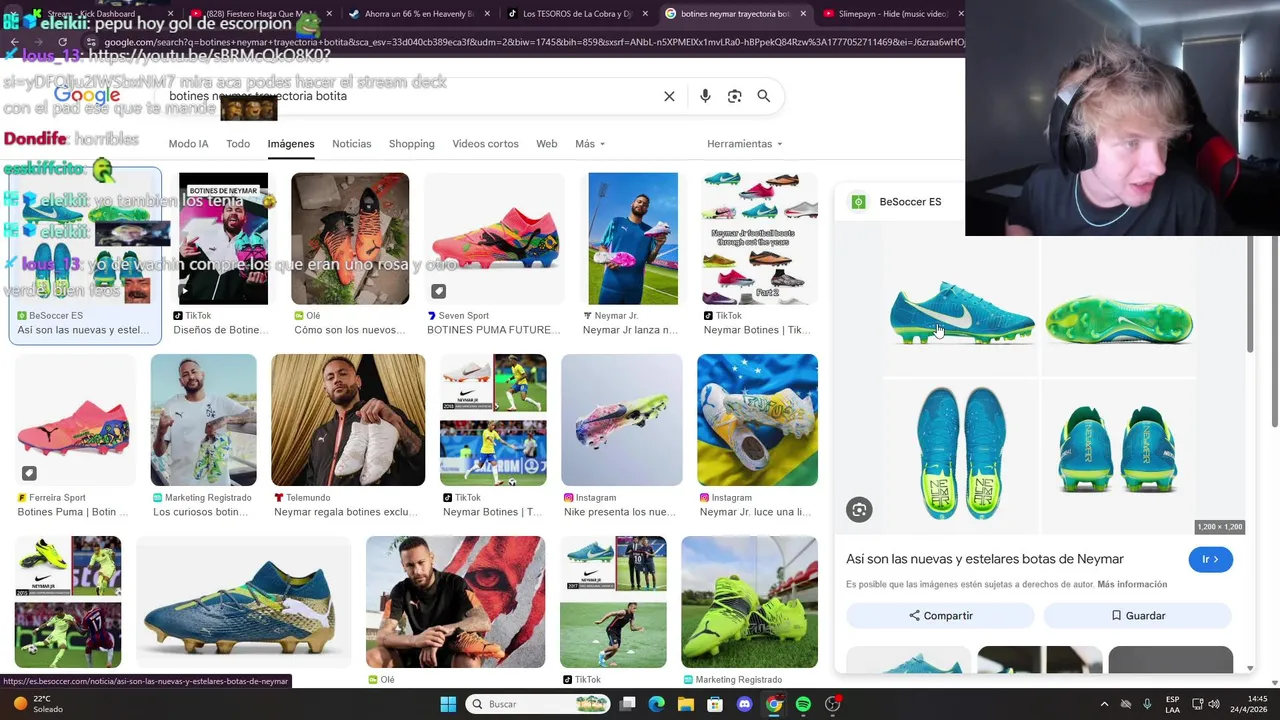Click the Compartir share button
This screenshot has height=720, width=1280.
coord(940,616)
